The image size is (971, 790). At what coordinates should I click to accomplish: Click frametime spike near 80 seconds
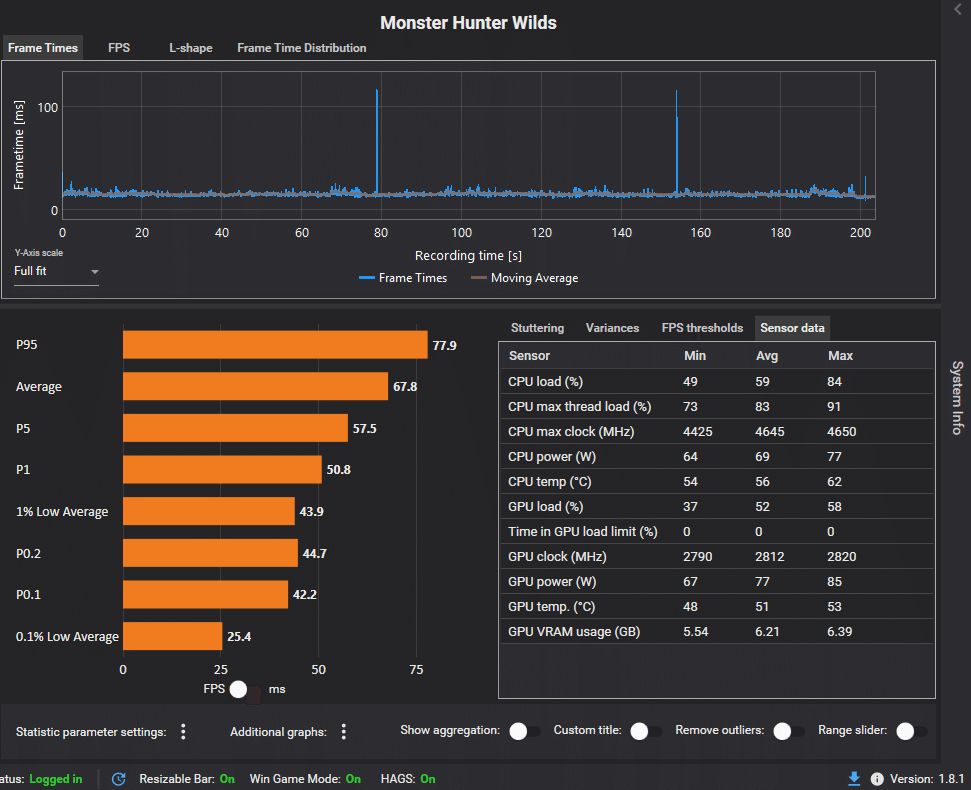click(377, 142)
